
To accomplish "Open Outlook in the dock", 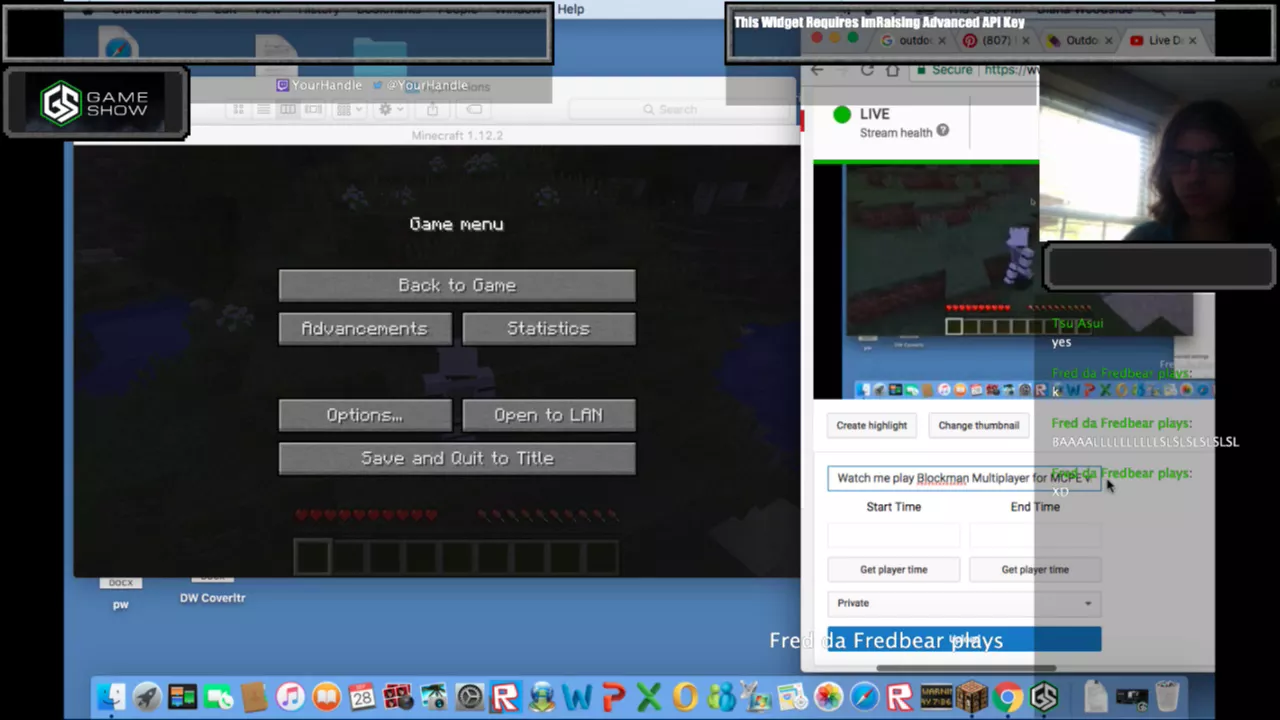I will [x=685, y=697].
